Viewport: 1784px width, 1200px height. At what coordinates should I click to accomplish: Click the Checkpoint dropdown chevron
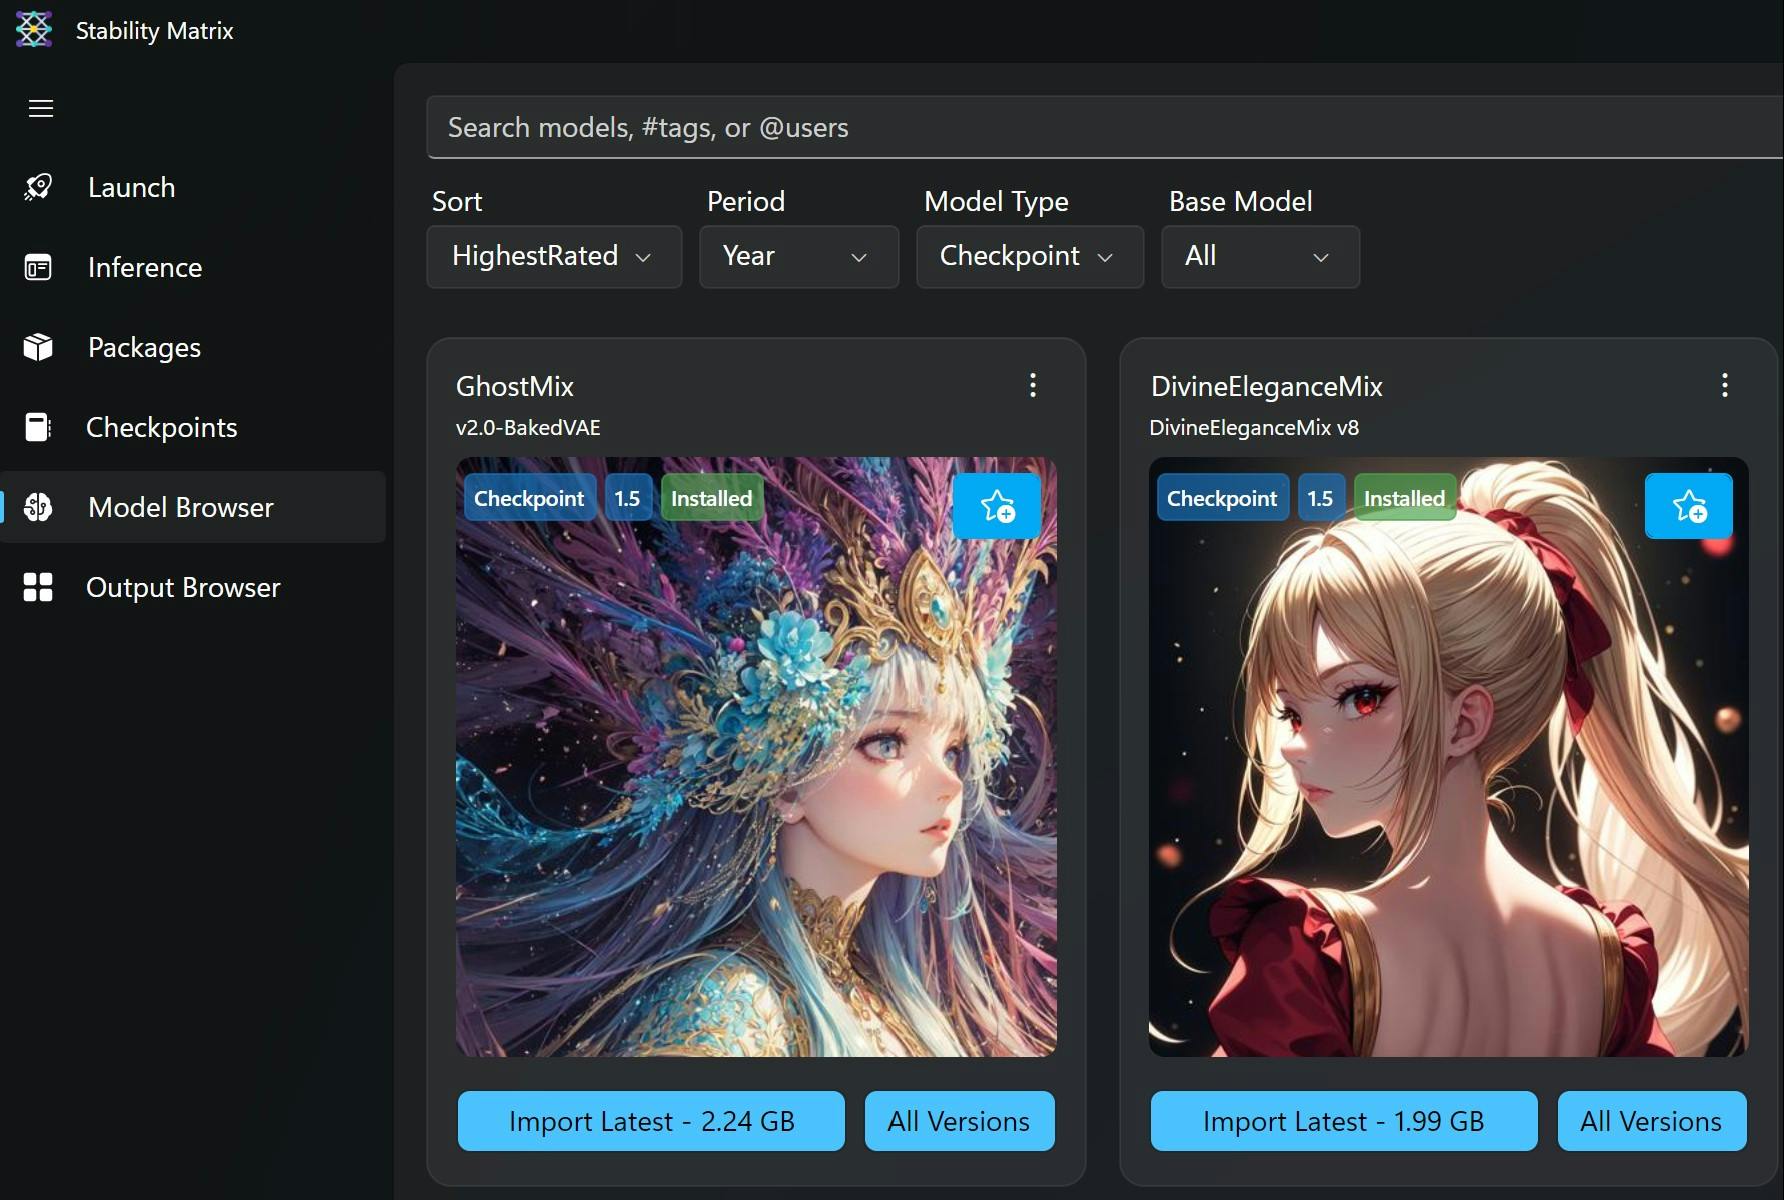(1105, 258)
